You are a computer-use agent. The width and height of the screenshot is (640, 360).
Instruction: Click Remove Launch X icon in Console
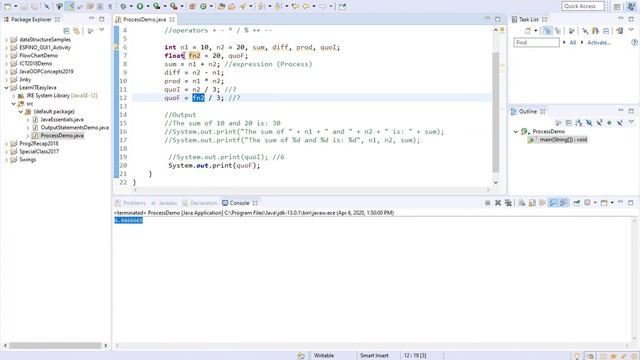pyautogui.click(x=498, y=203)
